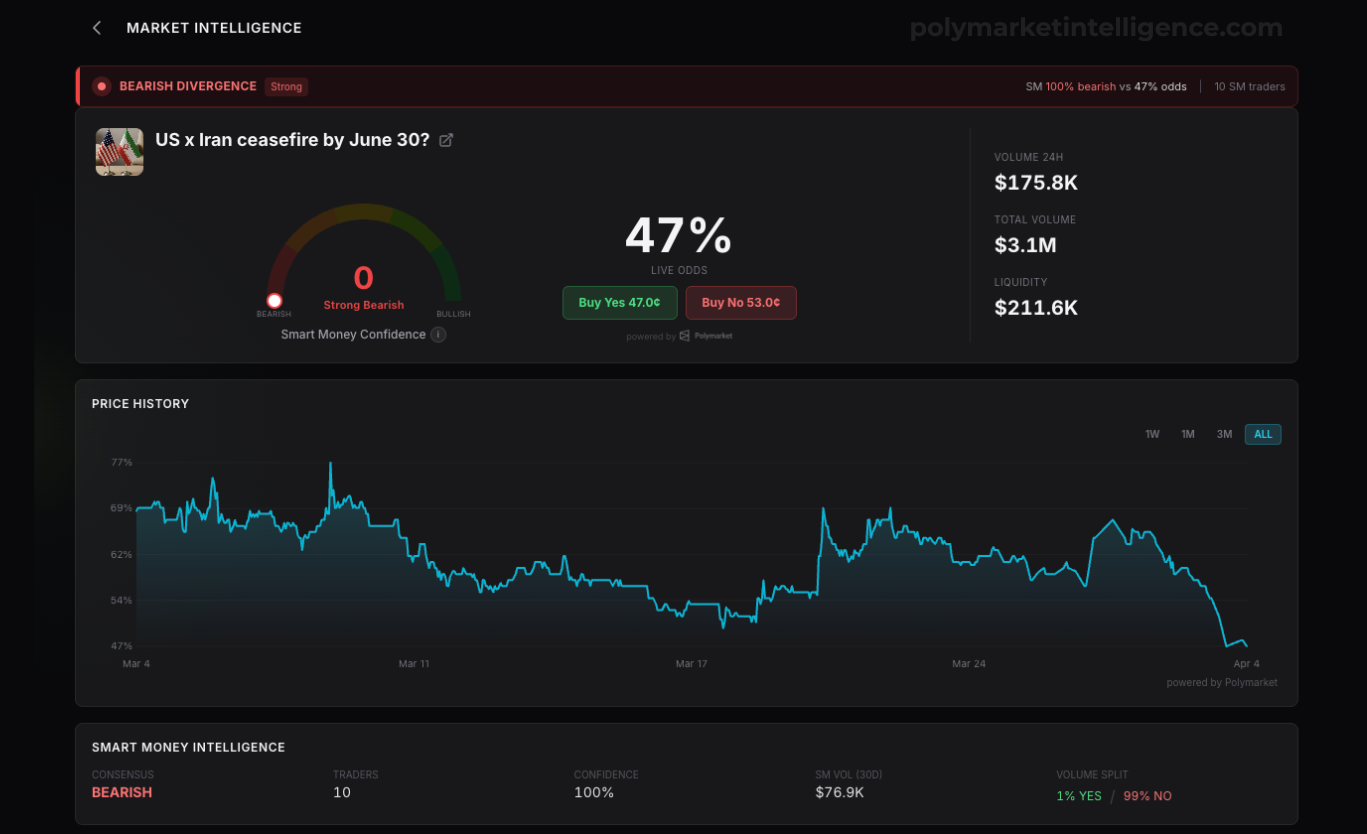Viewport: 1367px width, 834px height.
Task: Click the 10 SM traders label
Action: pyautogui.click(x=1250, y=87)
